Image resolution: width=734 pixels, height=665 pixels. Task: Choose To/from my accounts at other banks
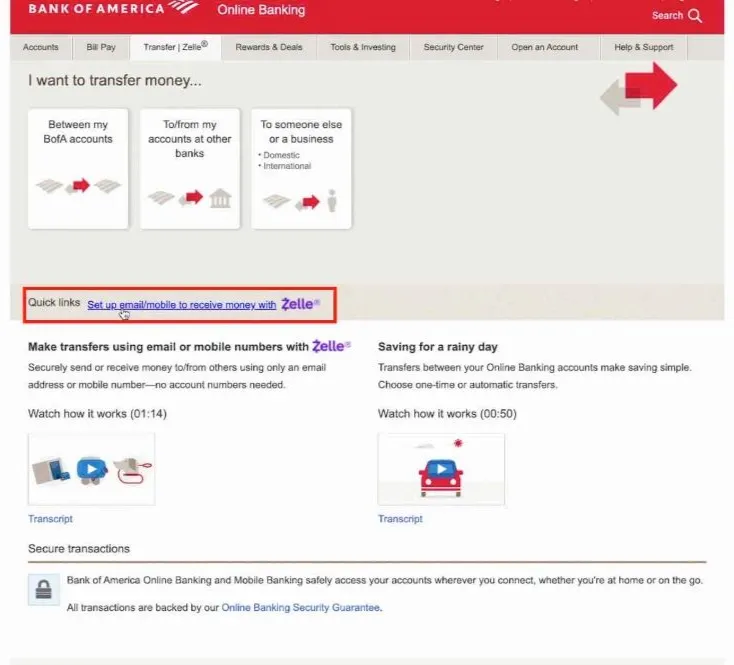click(190, 168)
